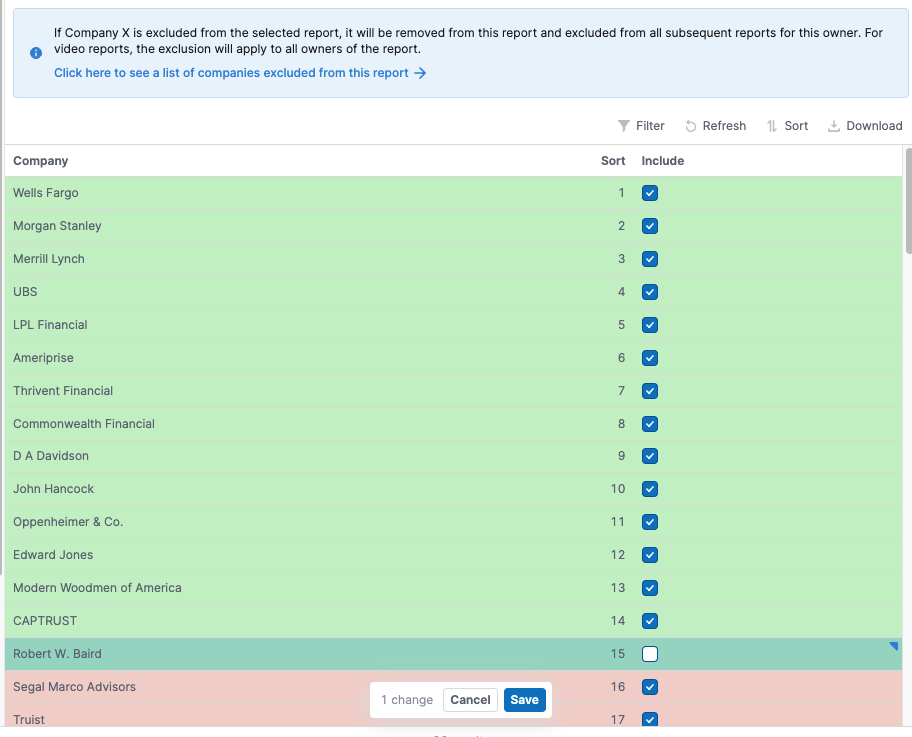912x737 pixels.
Task: Click Modern Woodmen of America company cell
Action: point(97,588)
